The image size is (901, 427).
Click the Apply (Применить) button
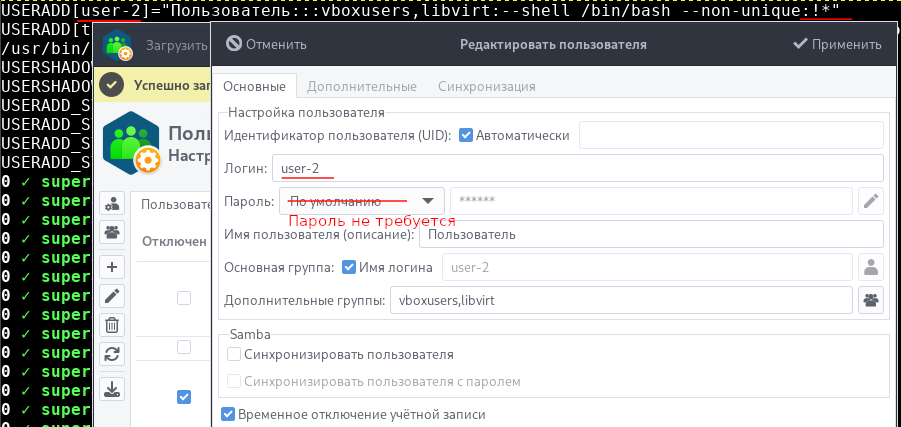click(836, 44)
